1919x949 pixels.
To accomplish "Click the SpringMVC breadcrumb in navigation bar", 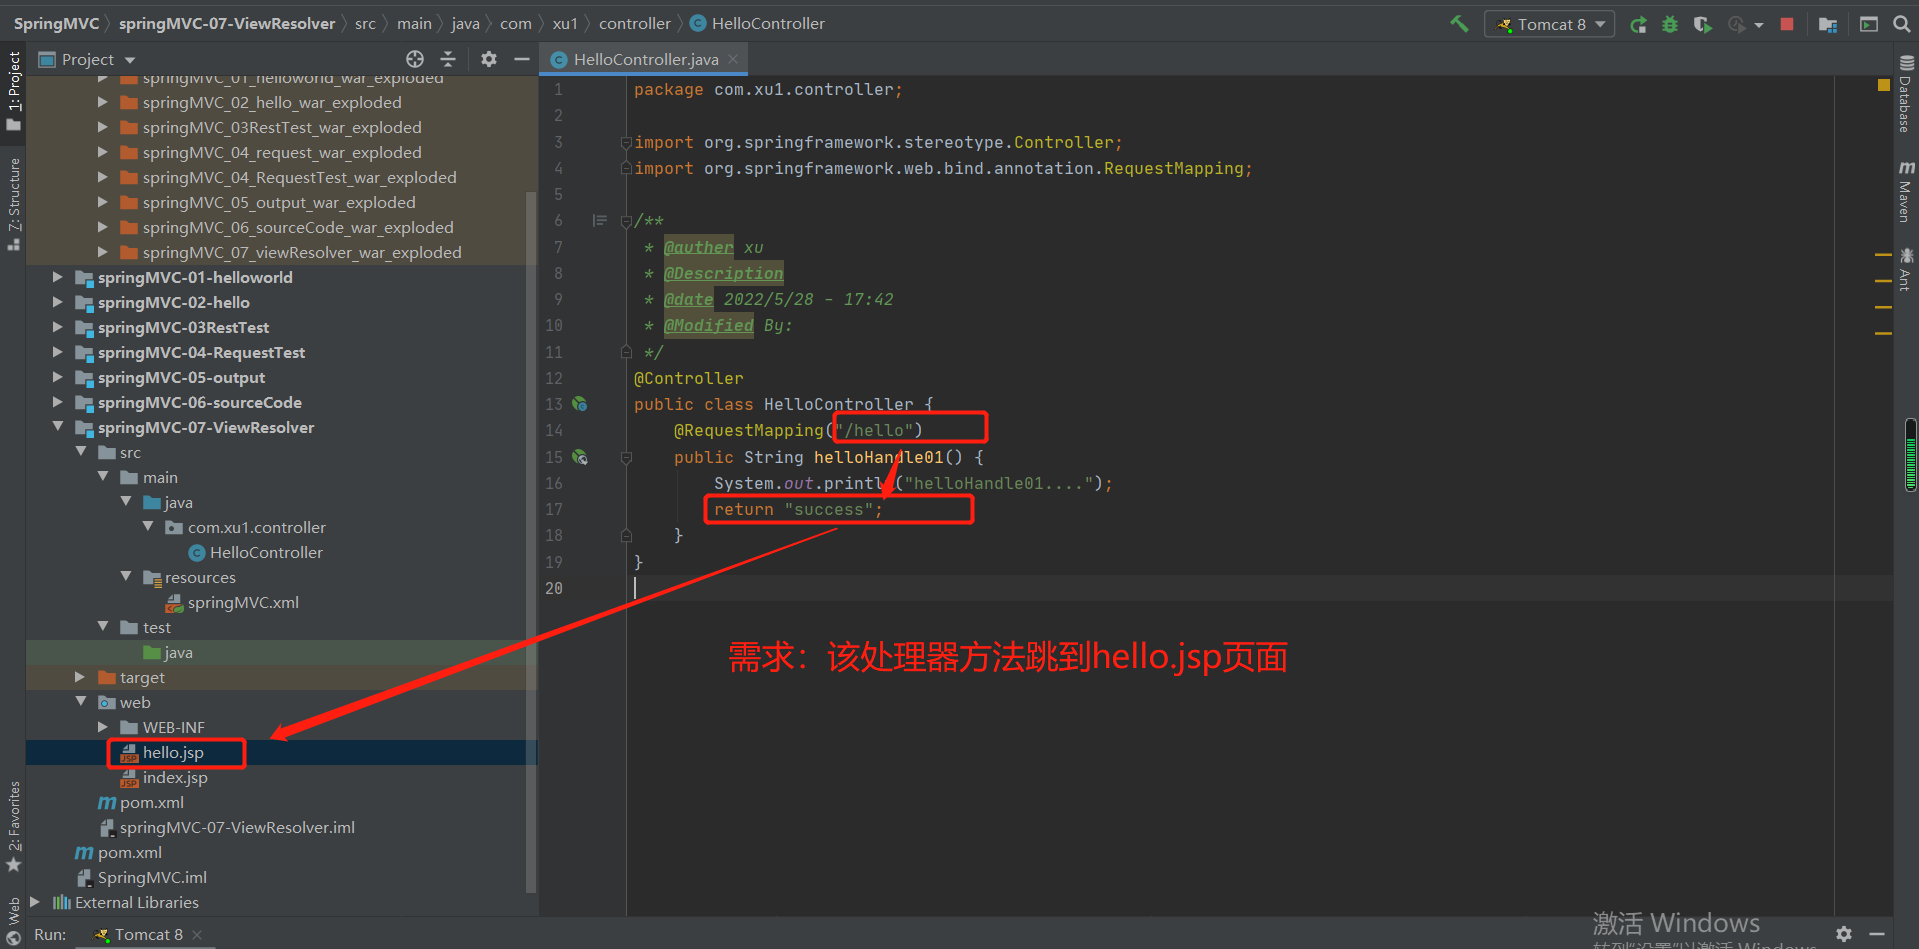I will 56,24.
